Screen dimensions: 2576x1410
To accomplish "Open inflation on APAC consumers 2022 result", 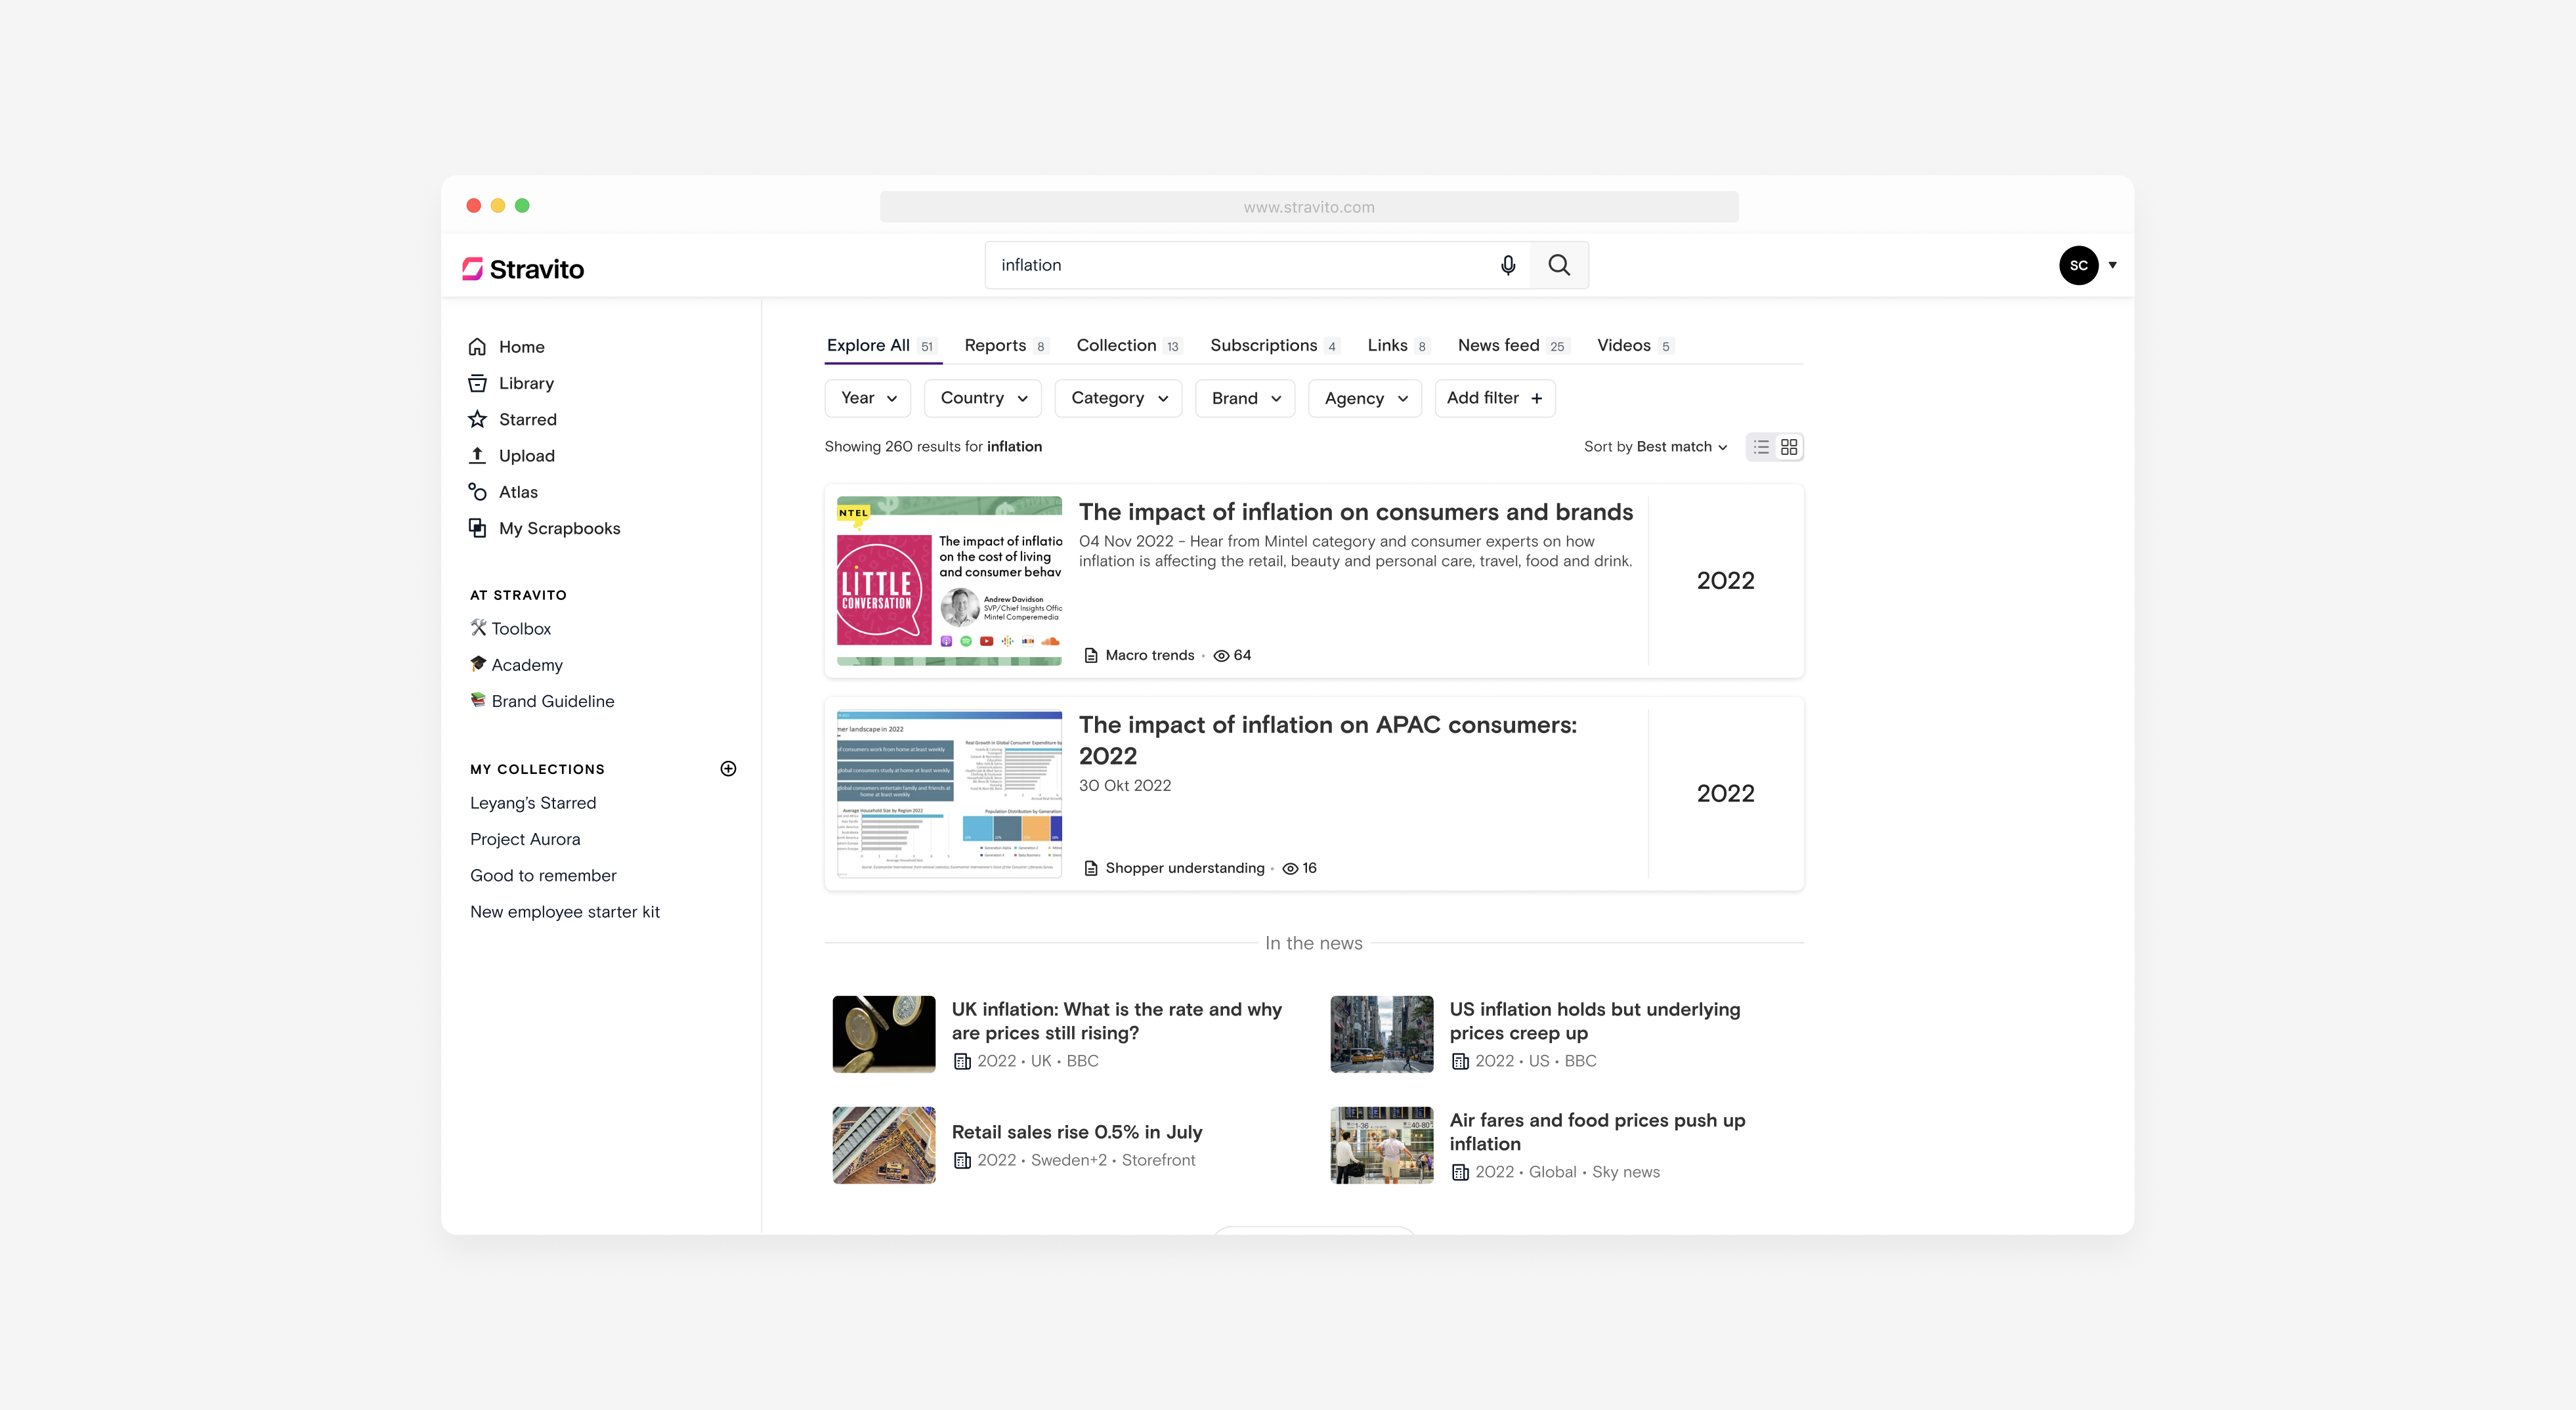I will tap(1328, 740).
